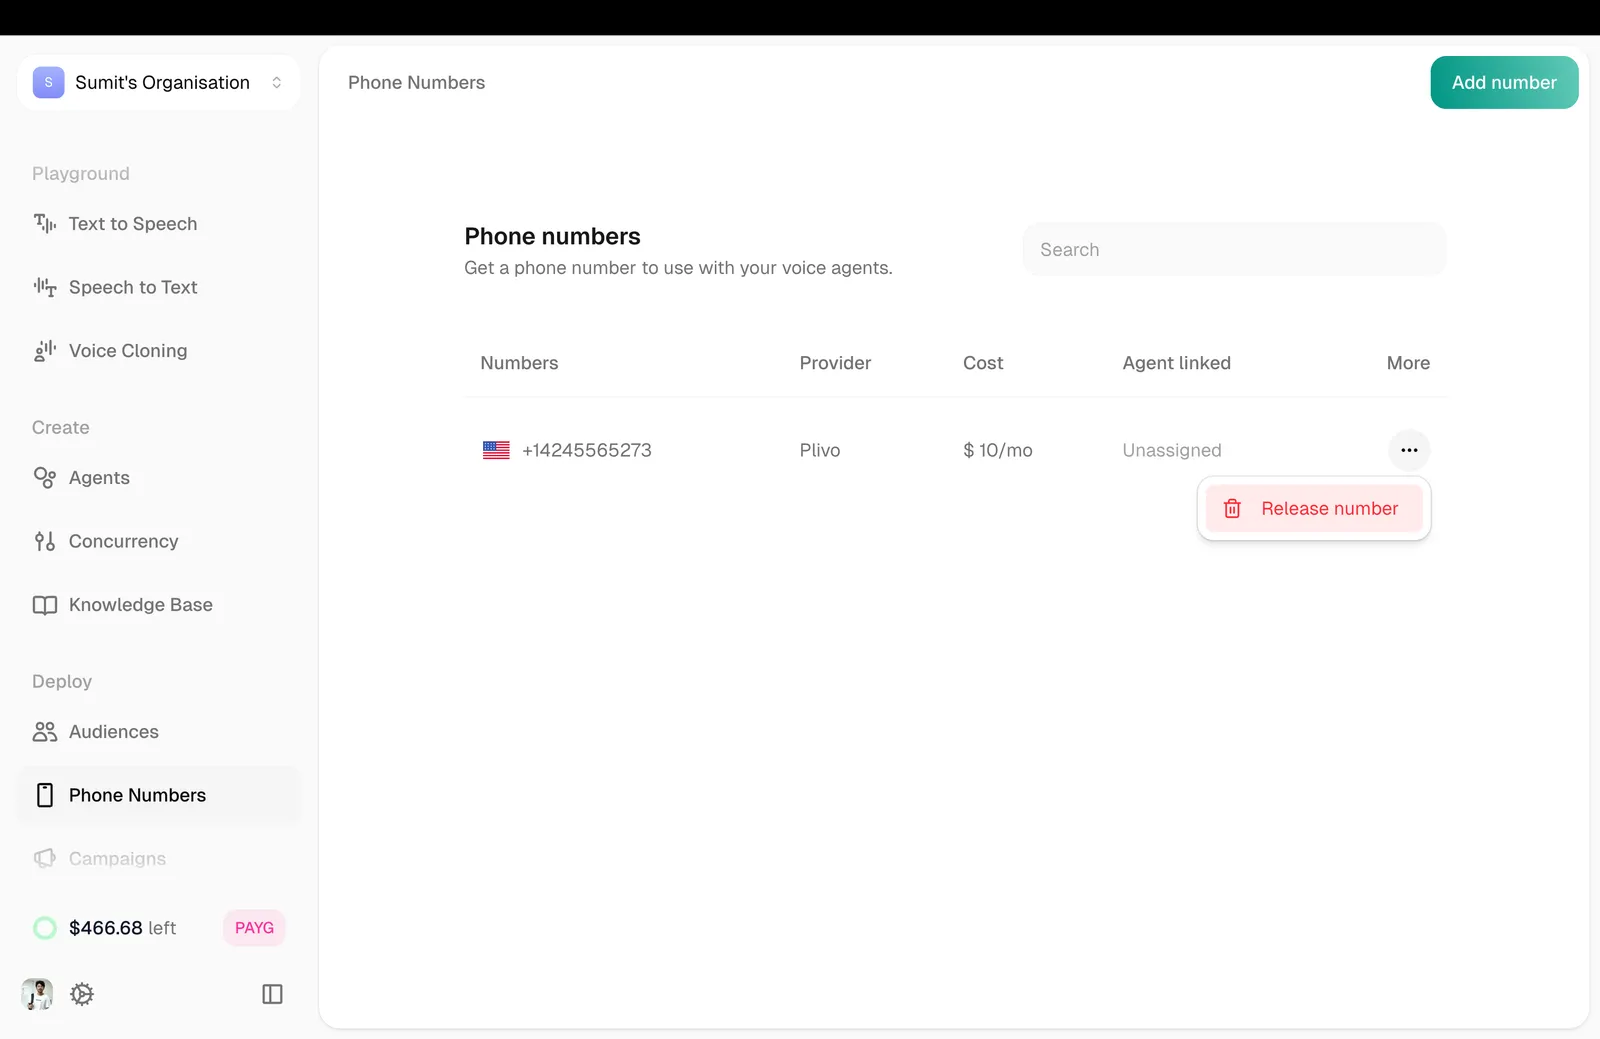Click the phone number +14245565273
The image size is (1600, 1039).
click(x=587, y=450)
